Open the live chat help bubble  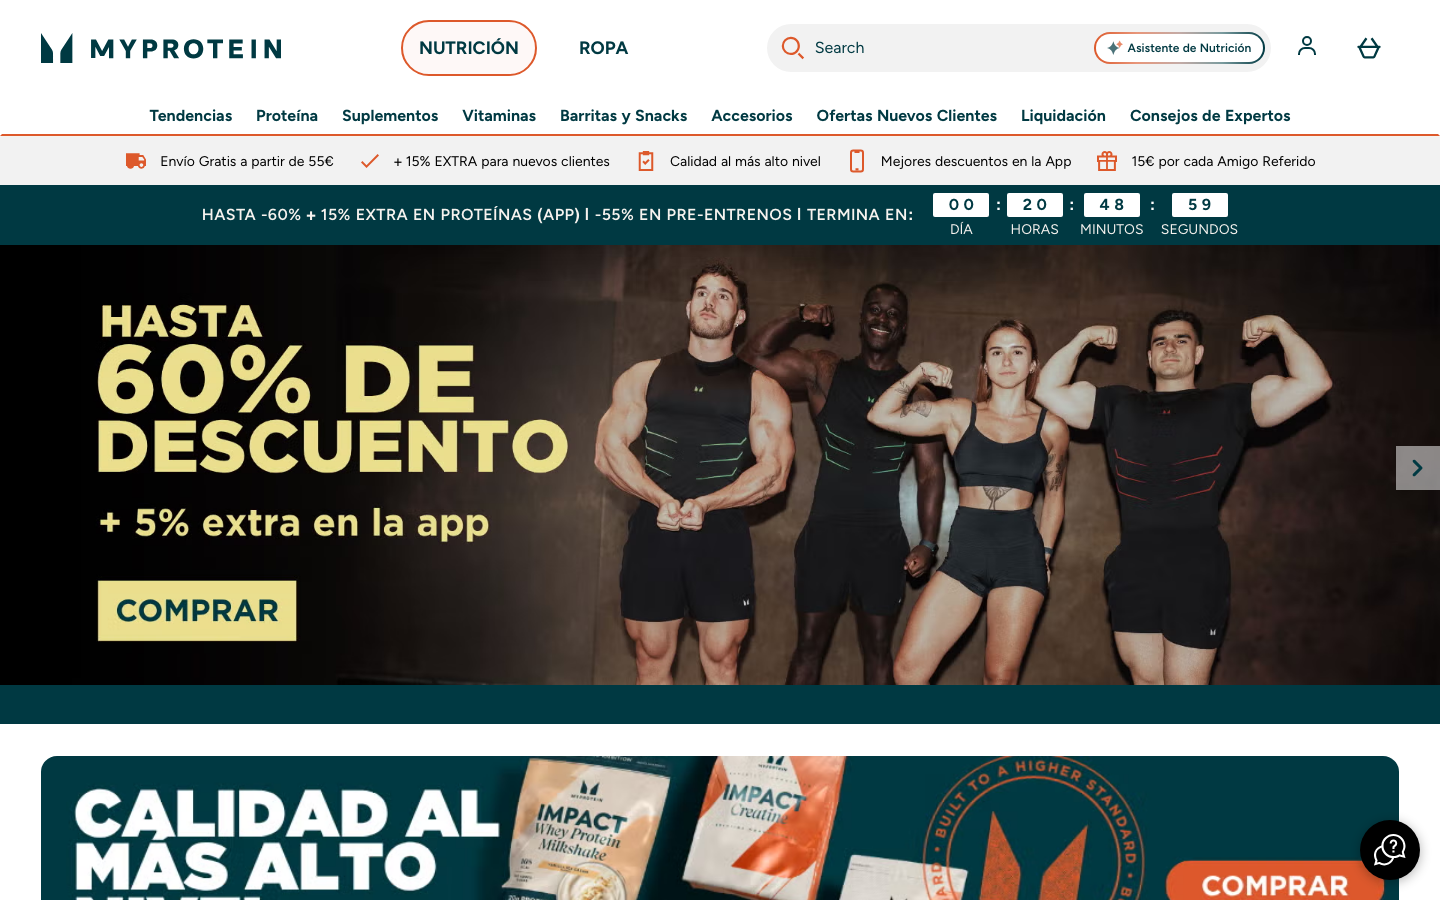[x=1390, y=850]
